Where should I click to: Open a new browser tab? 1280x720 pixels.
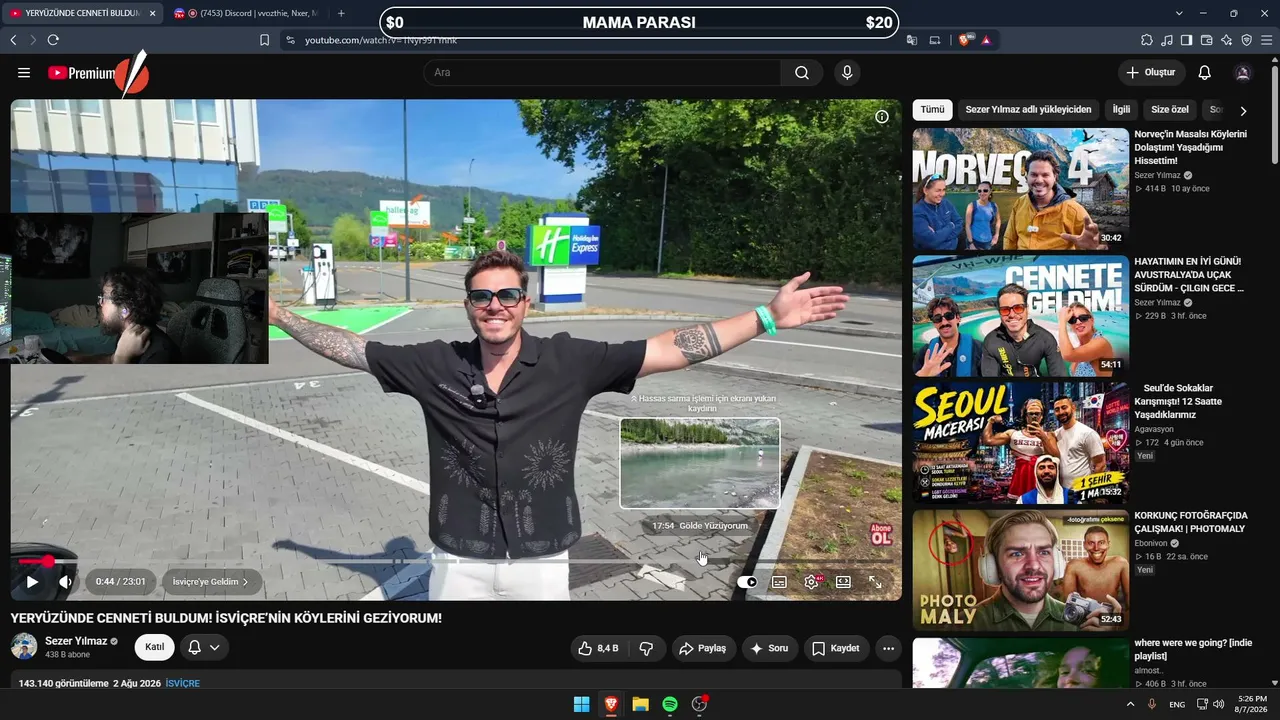pyautogui.click(x=341, y=13)
